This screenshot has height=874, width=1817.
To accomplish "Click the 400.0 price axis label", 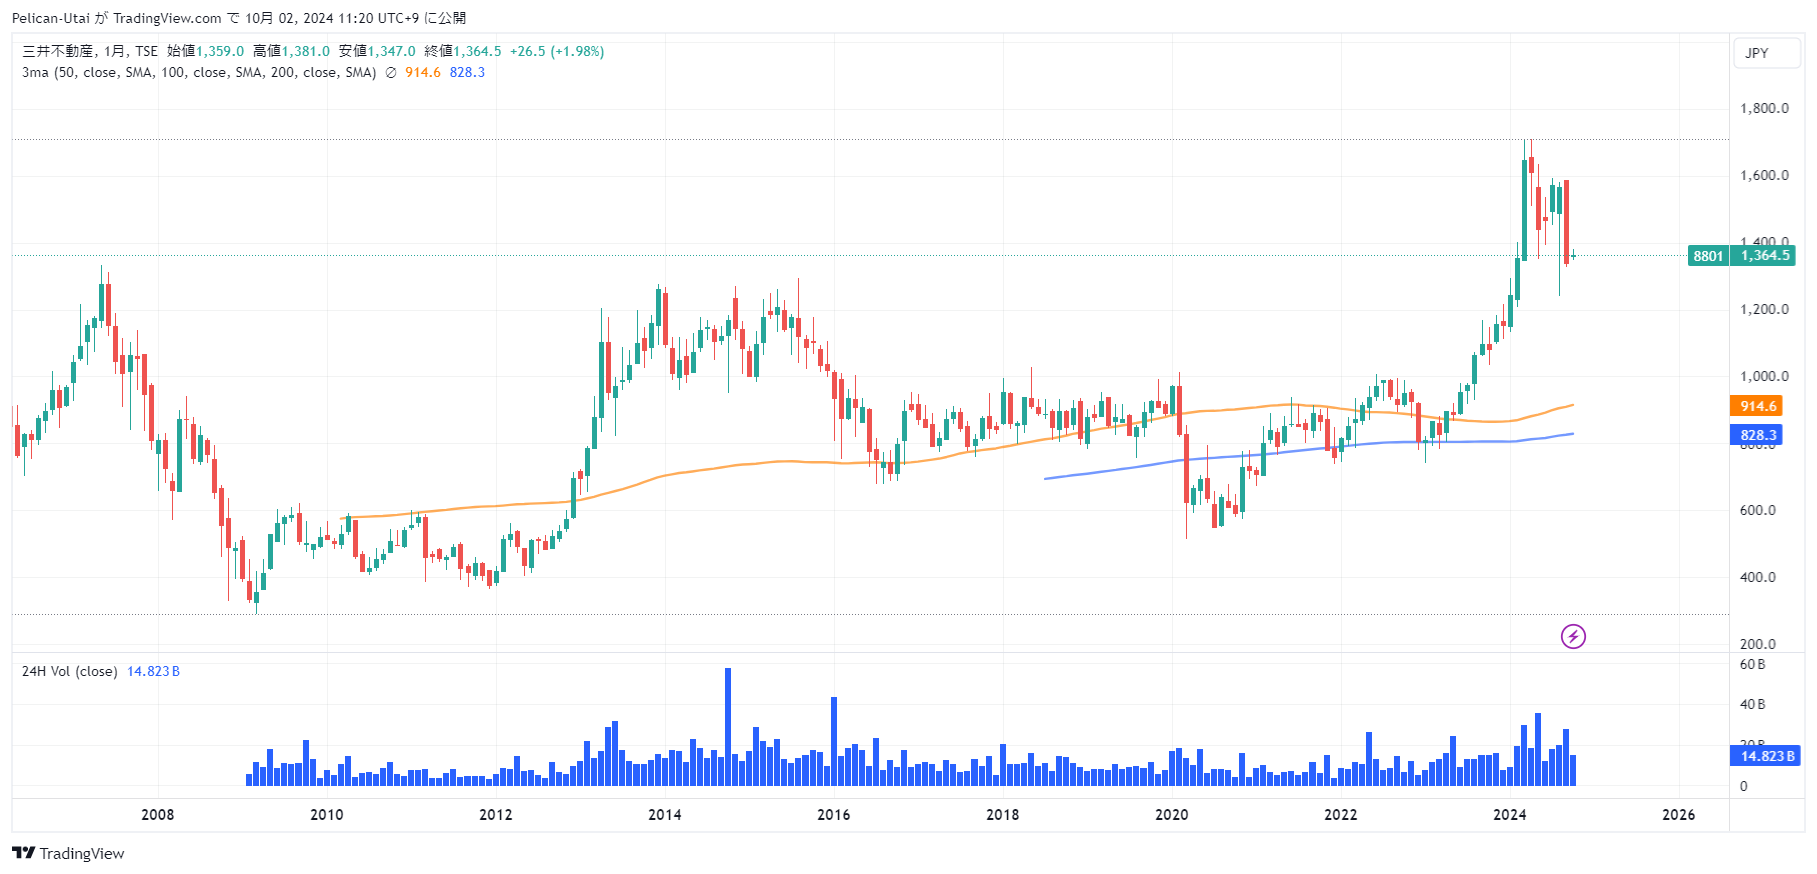I will 1758,577.
